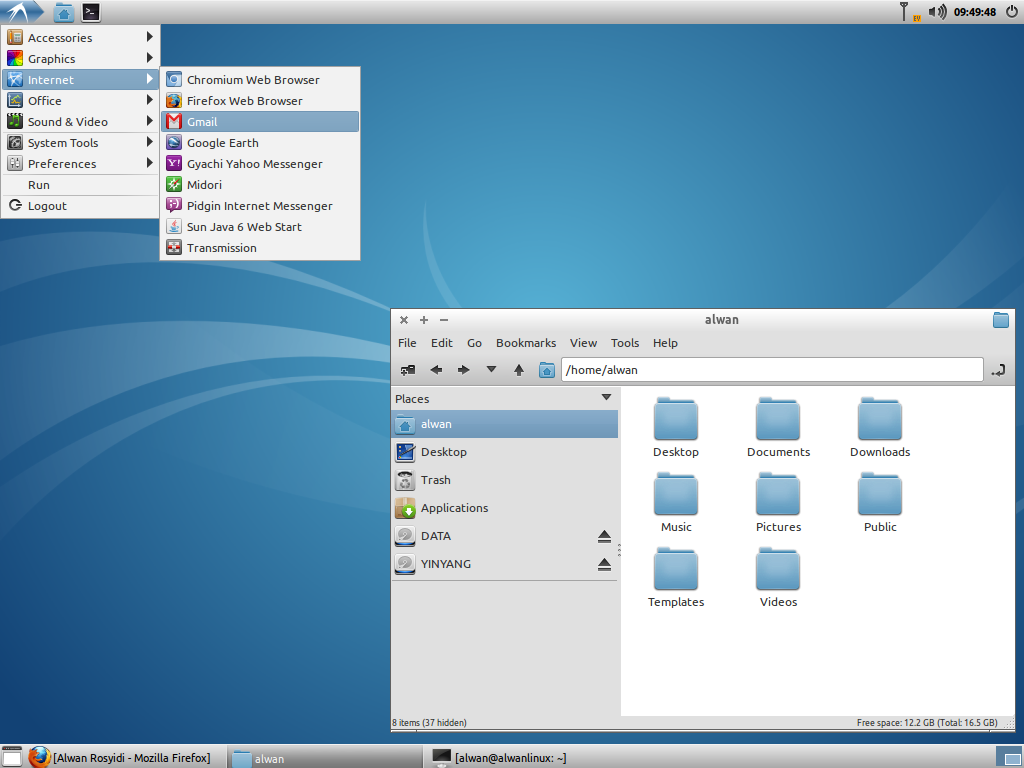The width and height of the screenshot is (1024, 768).
Task: Click the home folder toolbar icon
Action: (547, 370)
